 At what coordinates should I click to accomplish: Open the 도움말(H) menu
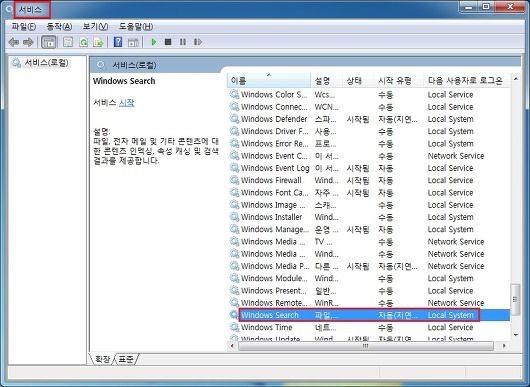[136, 26]
